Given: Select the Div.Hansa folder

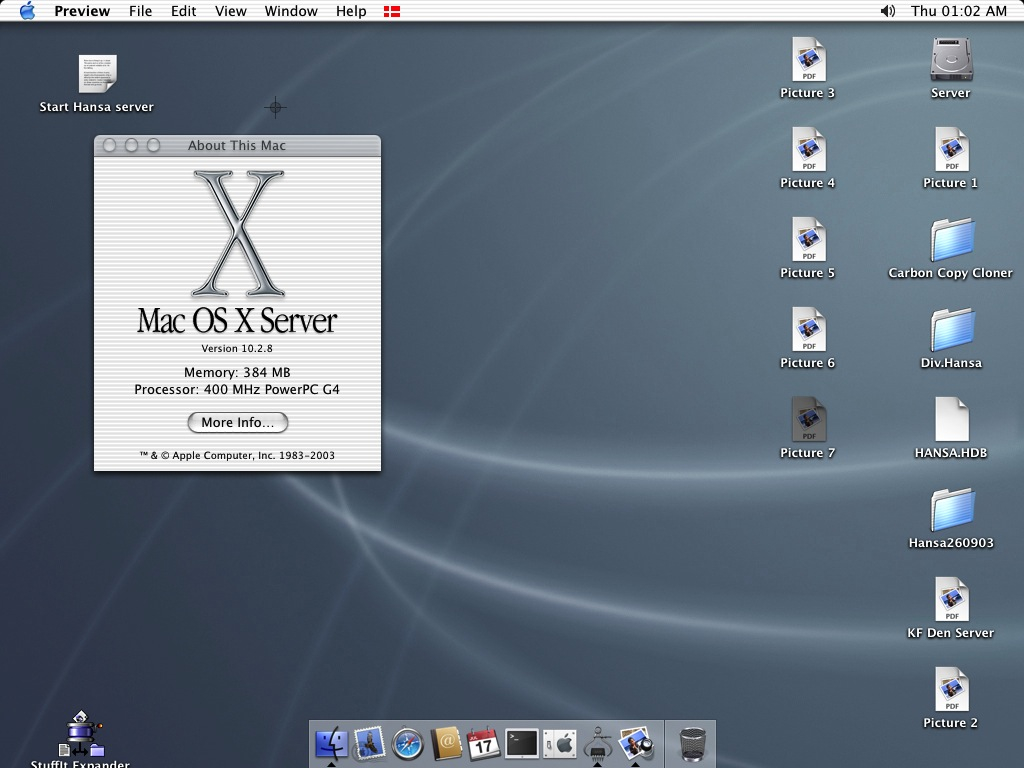Looking at the screenshot, I should click(952, 330).
